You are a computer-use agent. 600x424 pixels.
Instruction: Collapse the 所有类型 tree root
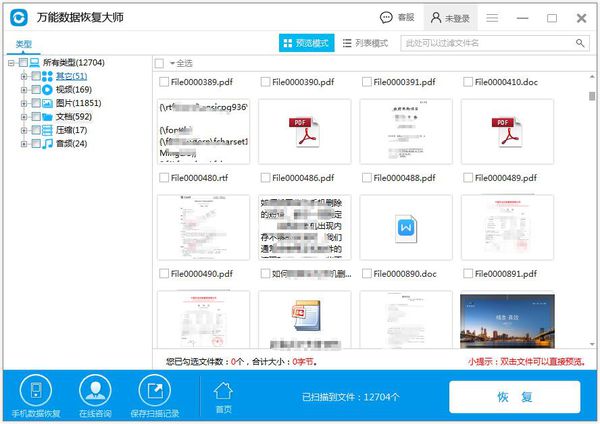point(11,63)
